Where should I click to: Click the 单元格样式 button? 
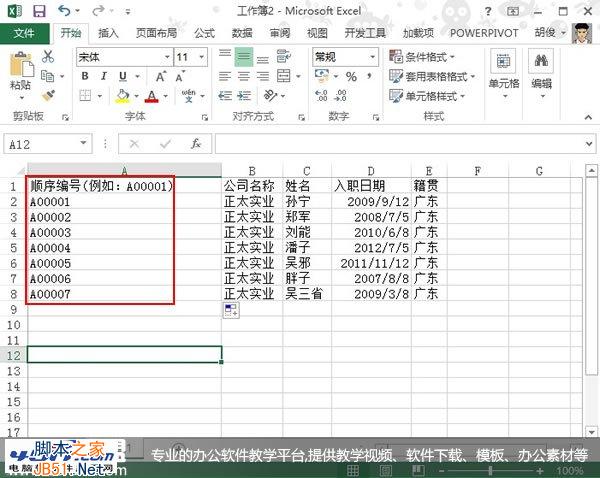click(433, 96)
